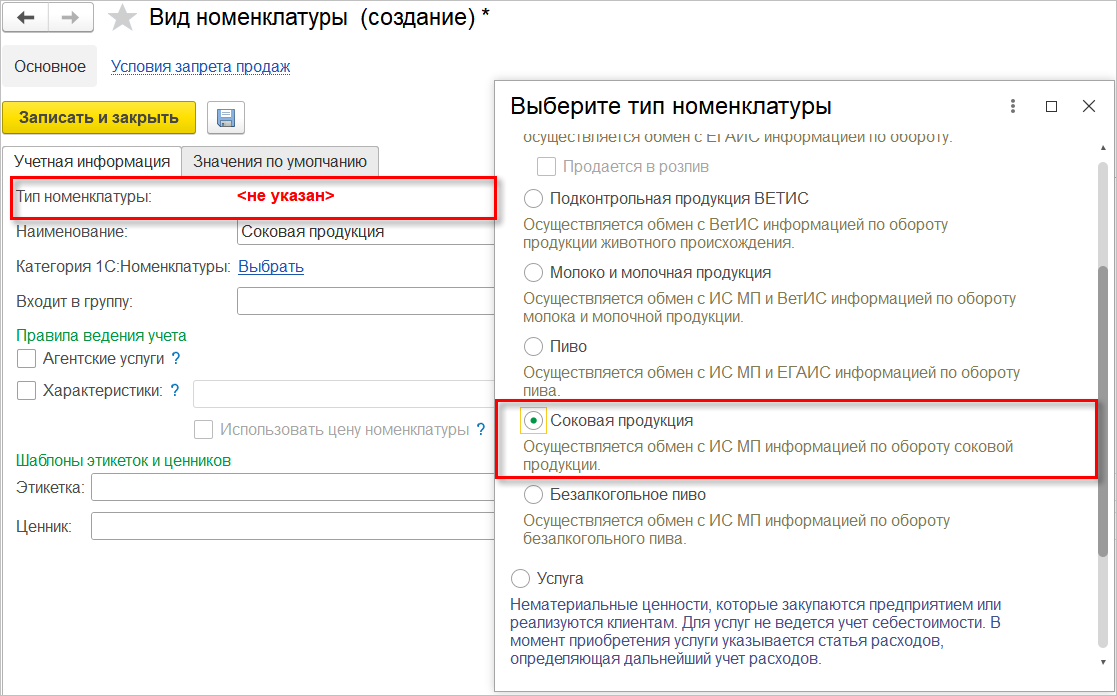
Task: Go back with the left arrow button
Action: point(26,18)
